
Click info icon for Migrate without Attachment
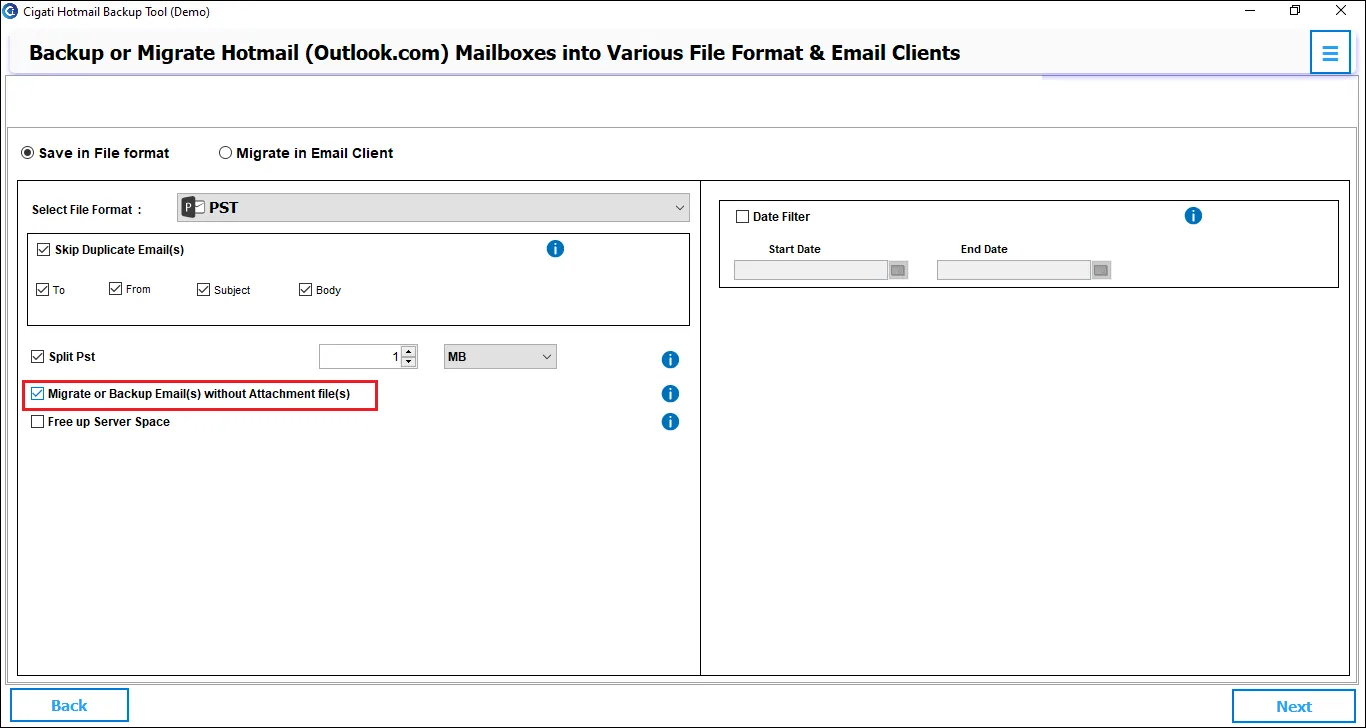point(670,394)
